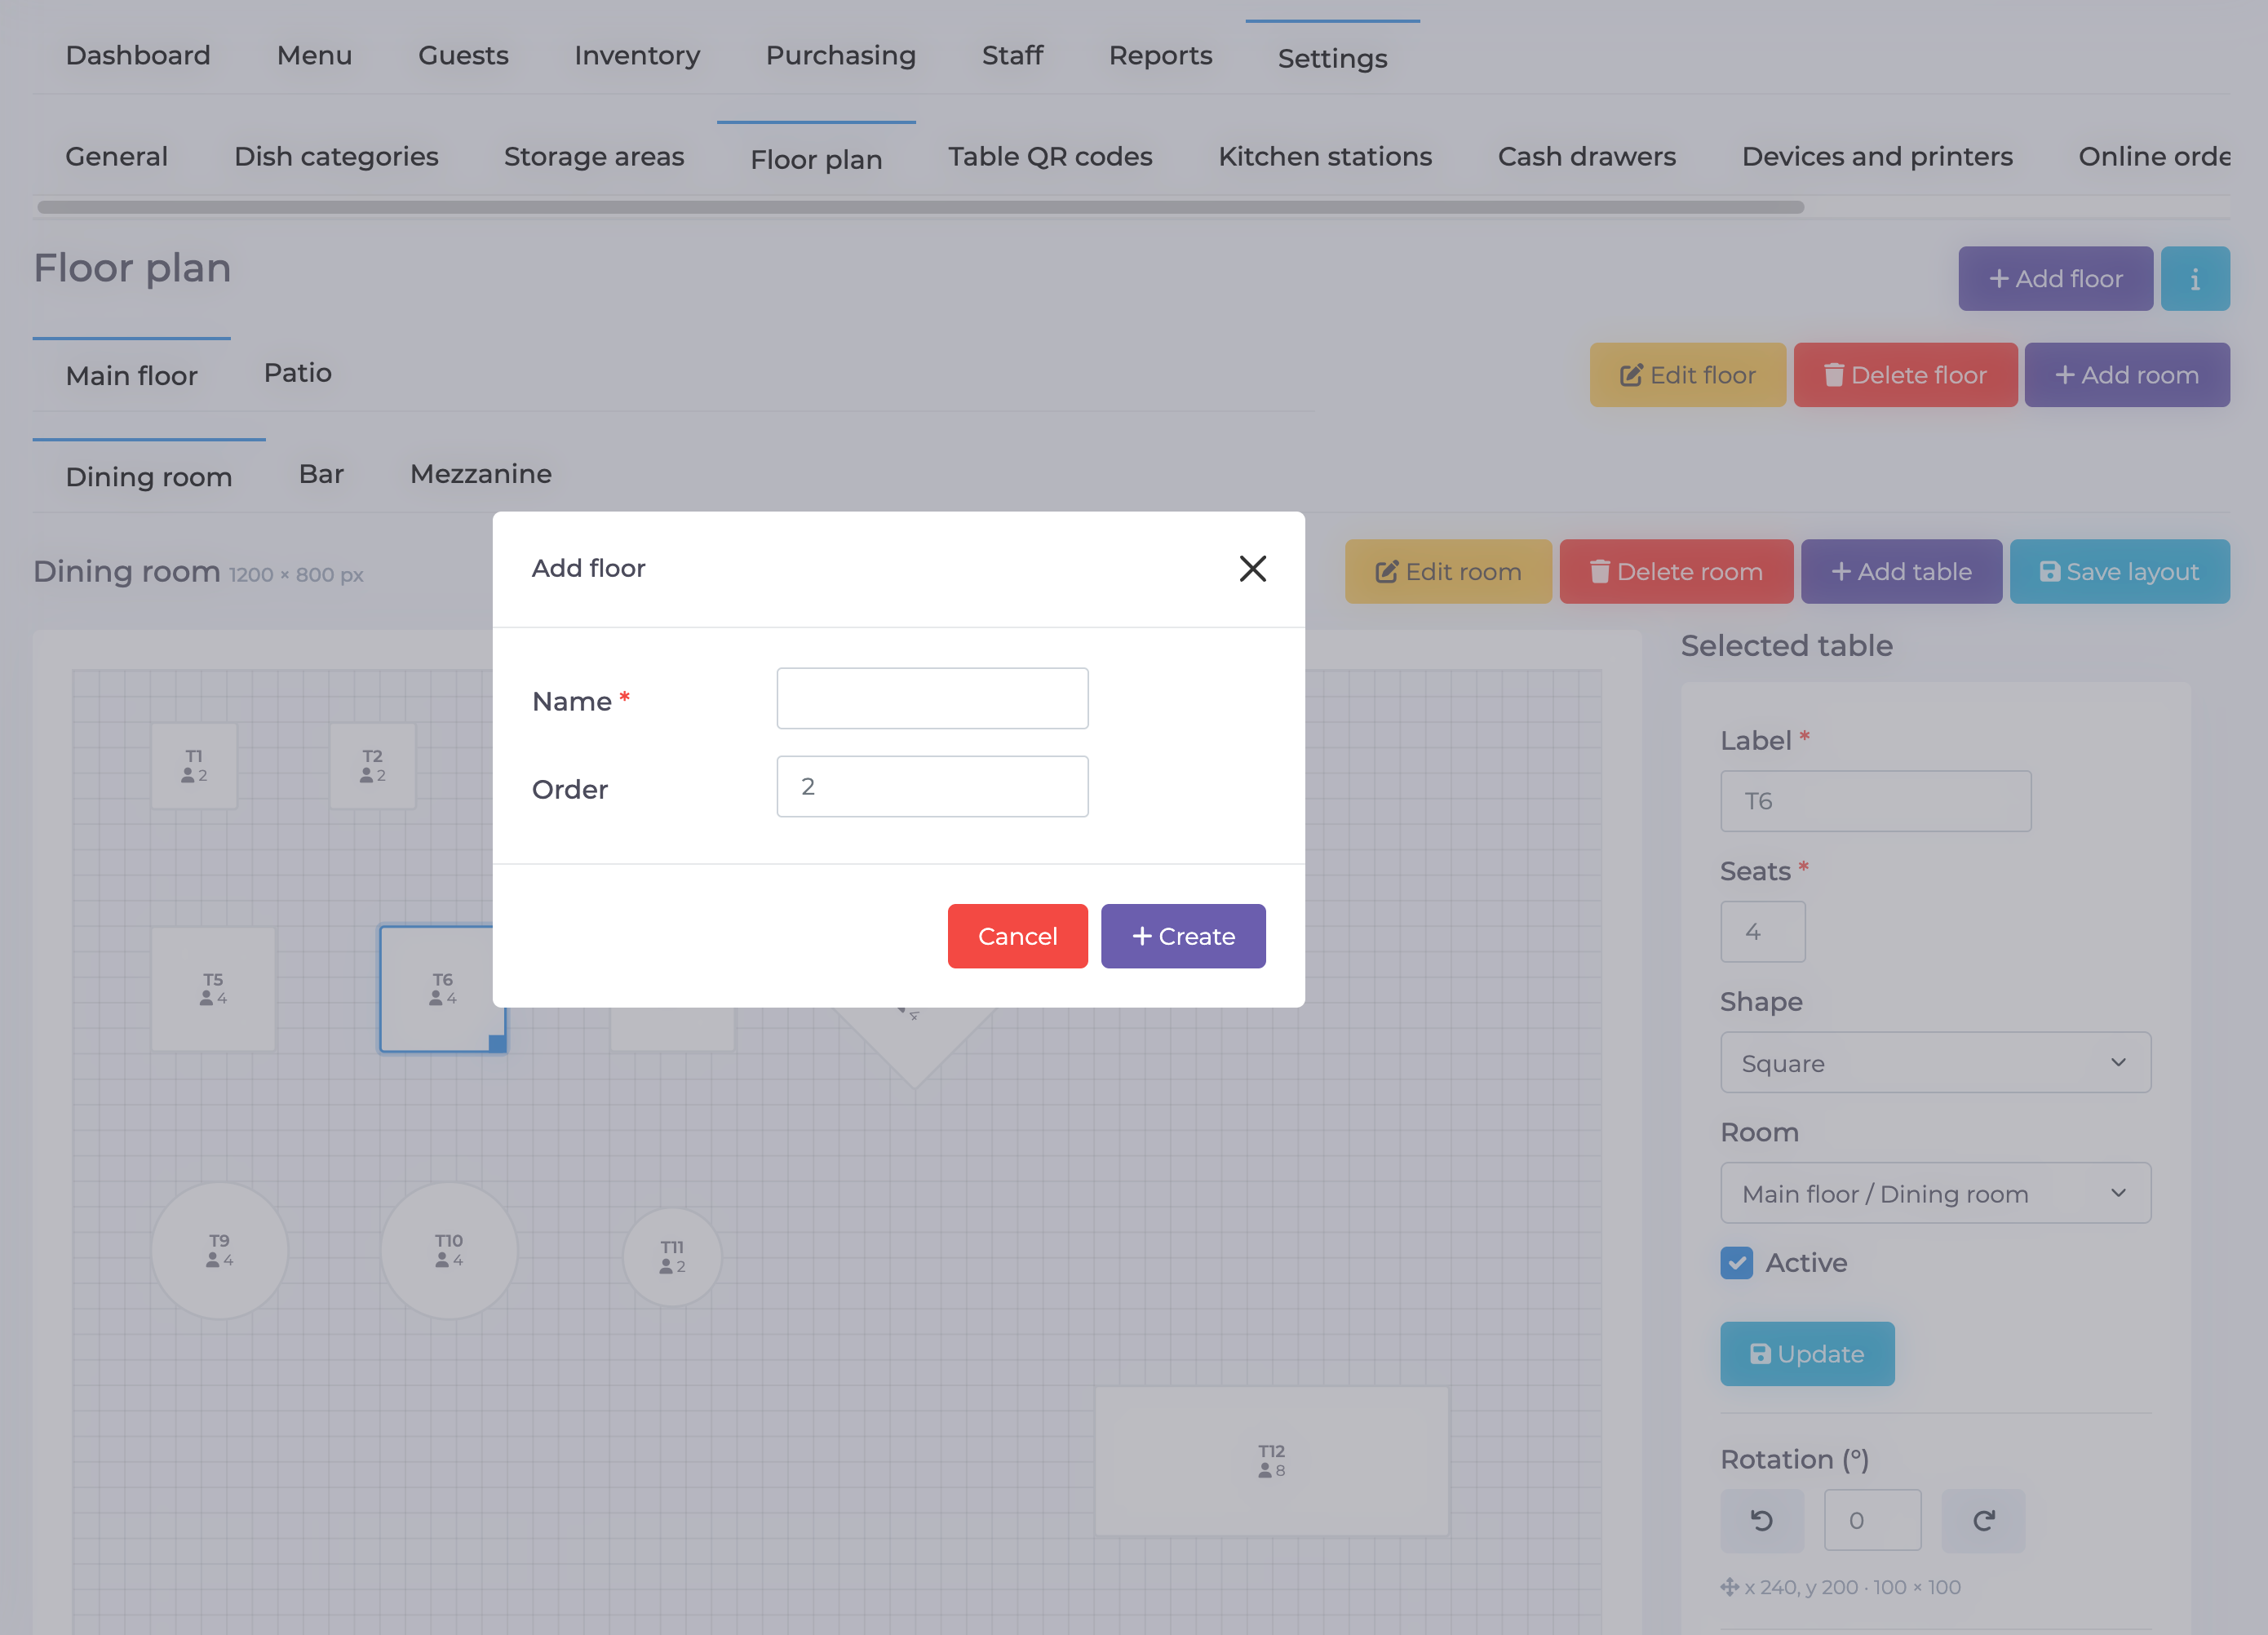Click the Label field containing T6
Screen dimensions: 2268x1635
1875,801
